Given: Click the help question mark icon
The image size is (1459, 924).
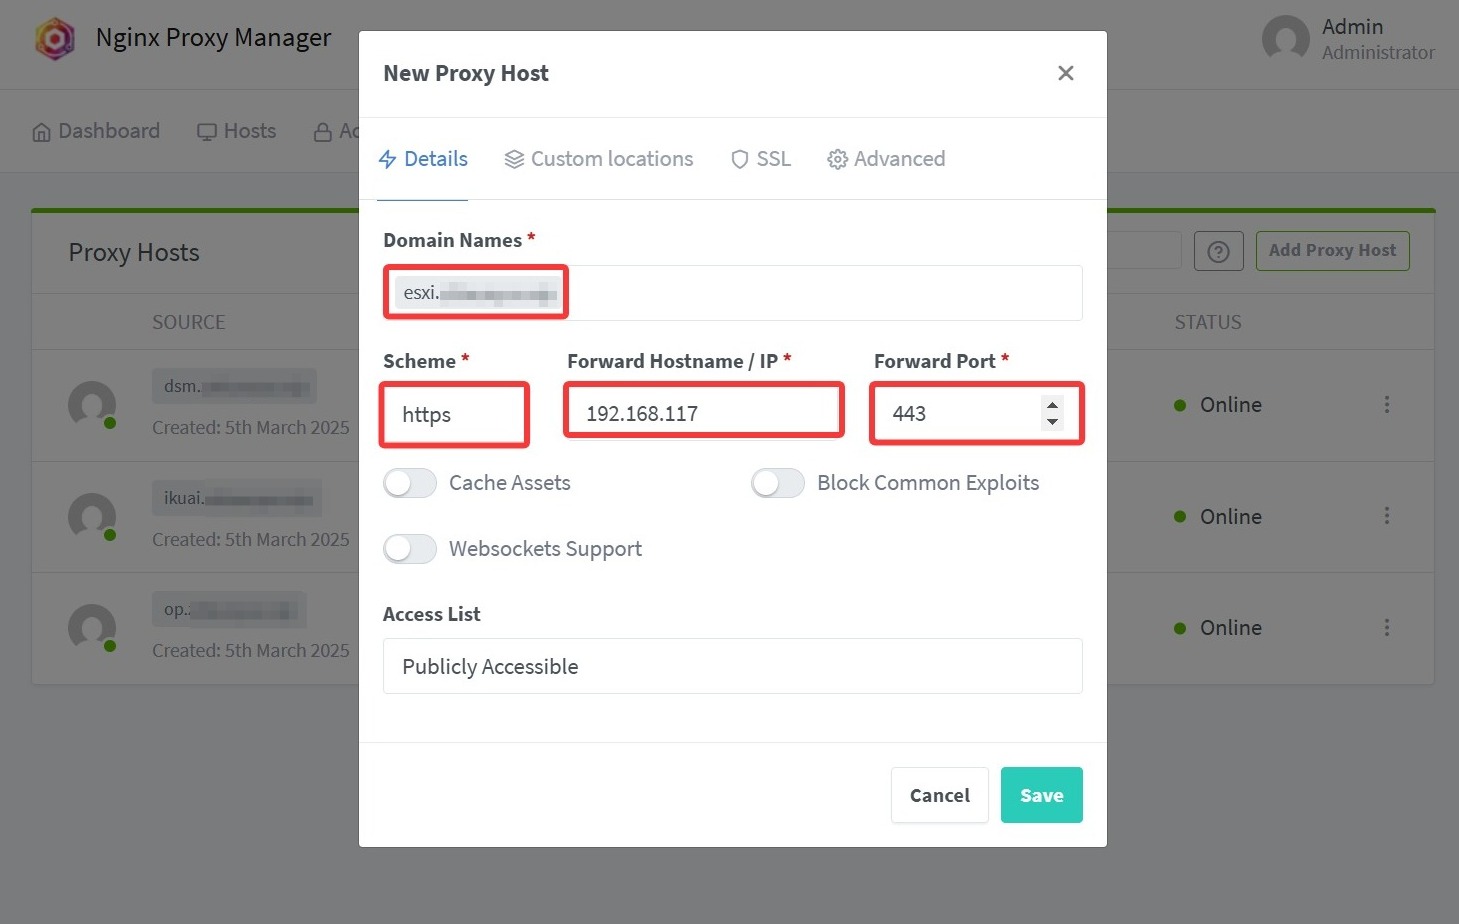Looking at the screenshot, I should point(1218,252).
